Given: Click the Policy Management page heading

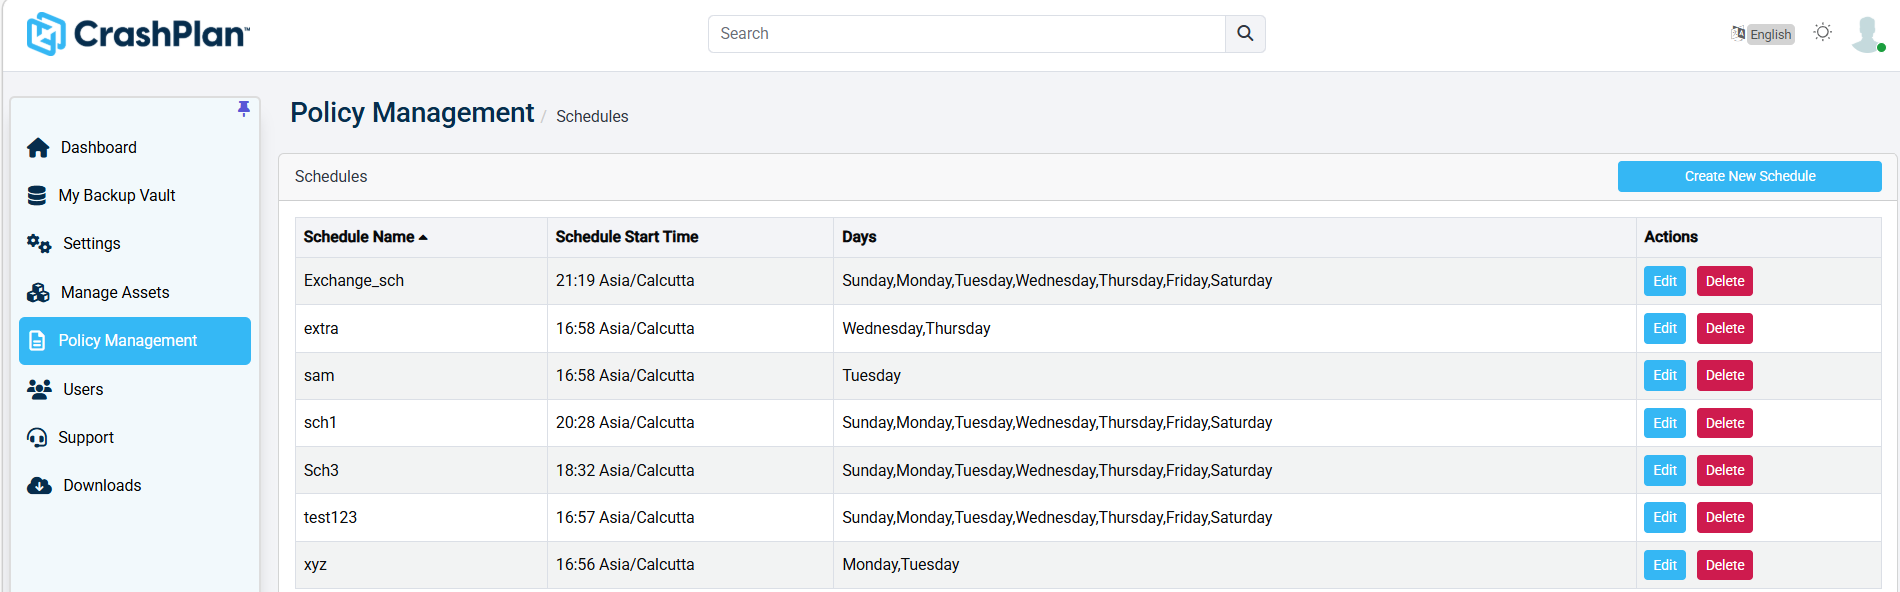Looking at the screenshot, I should coord(412,113).
